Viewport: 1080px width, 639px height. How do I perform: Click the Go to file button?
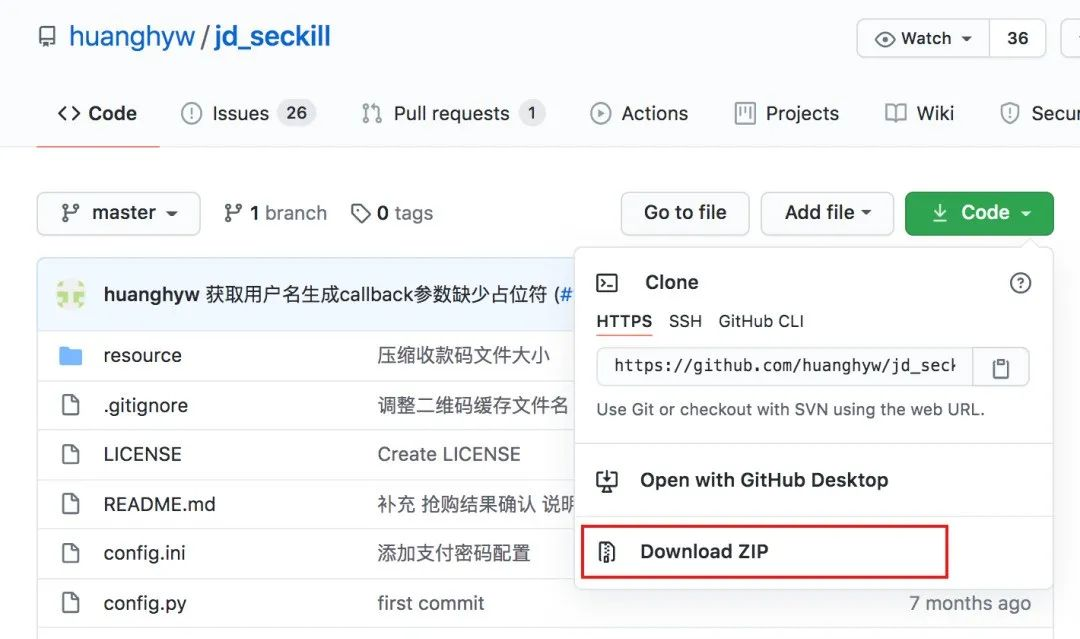pos(685,213)
